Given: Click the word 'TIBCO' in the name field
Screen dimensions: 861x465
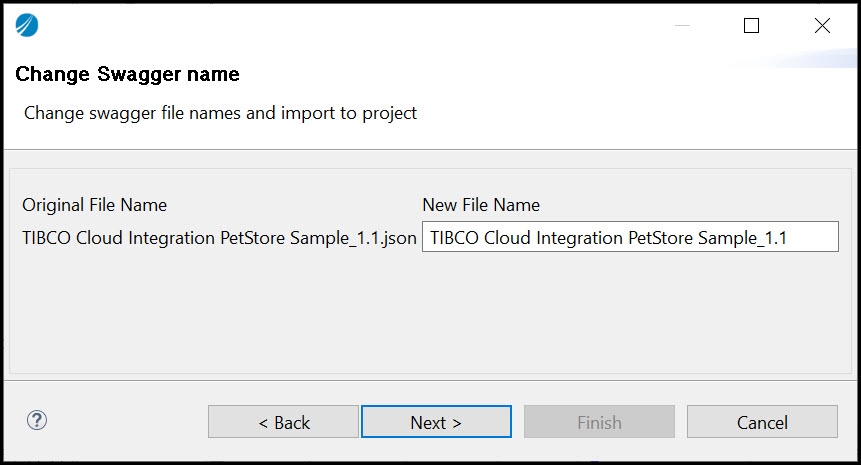Looking at the screenshot, I should [455, 238].
